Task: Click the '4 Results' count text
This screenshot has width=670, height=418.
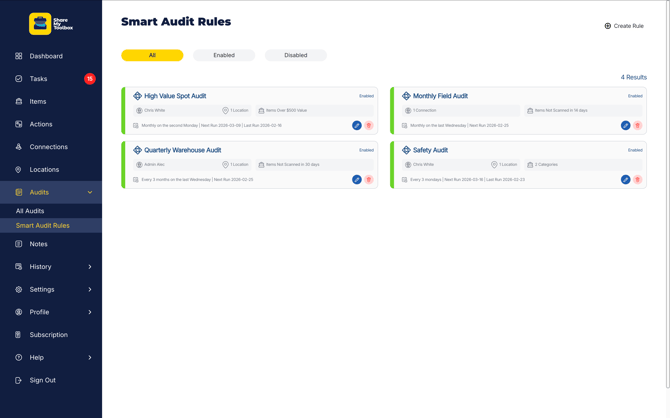Action: (634, 77)
